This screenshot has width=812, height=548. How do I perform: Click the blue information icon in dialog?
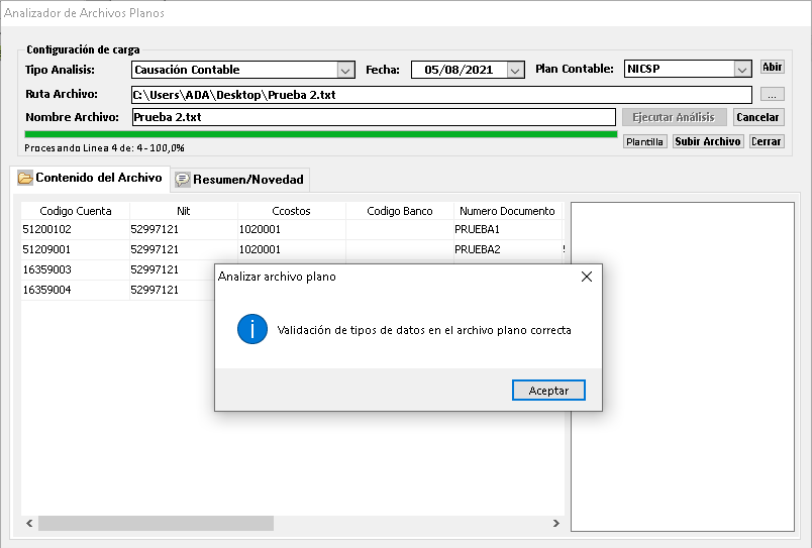pos(252,329)
